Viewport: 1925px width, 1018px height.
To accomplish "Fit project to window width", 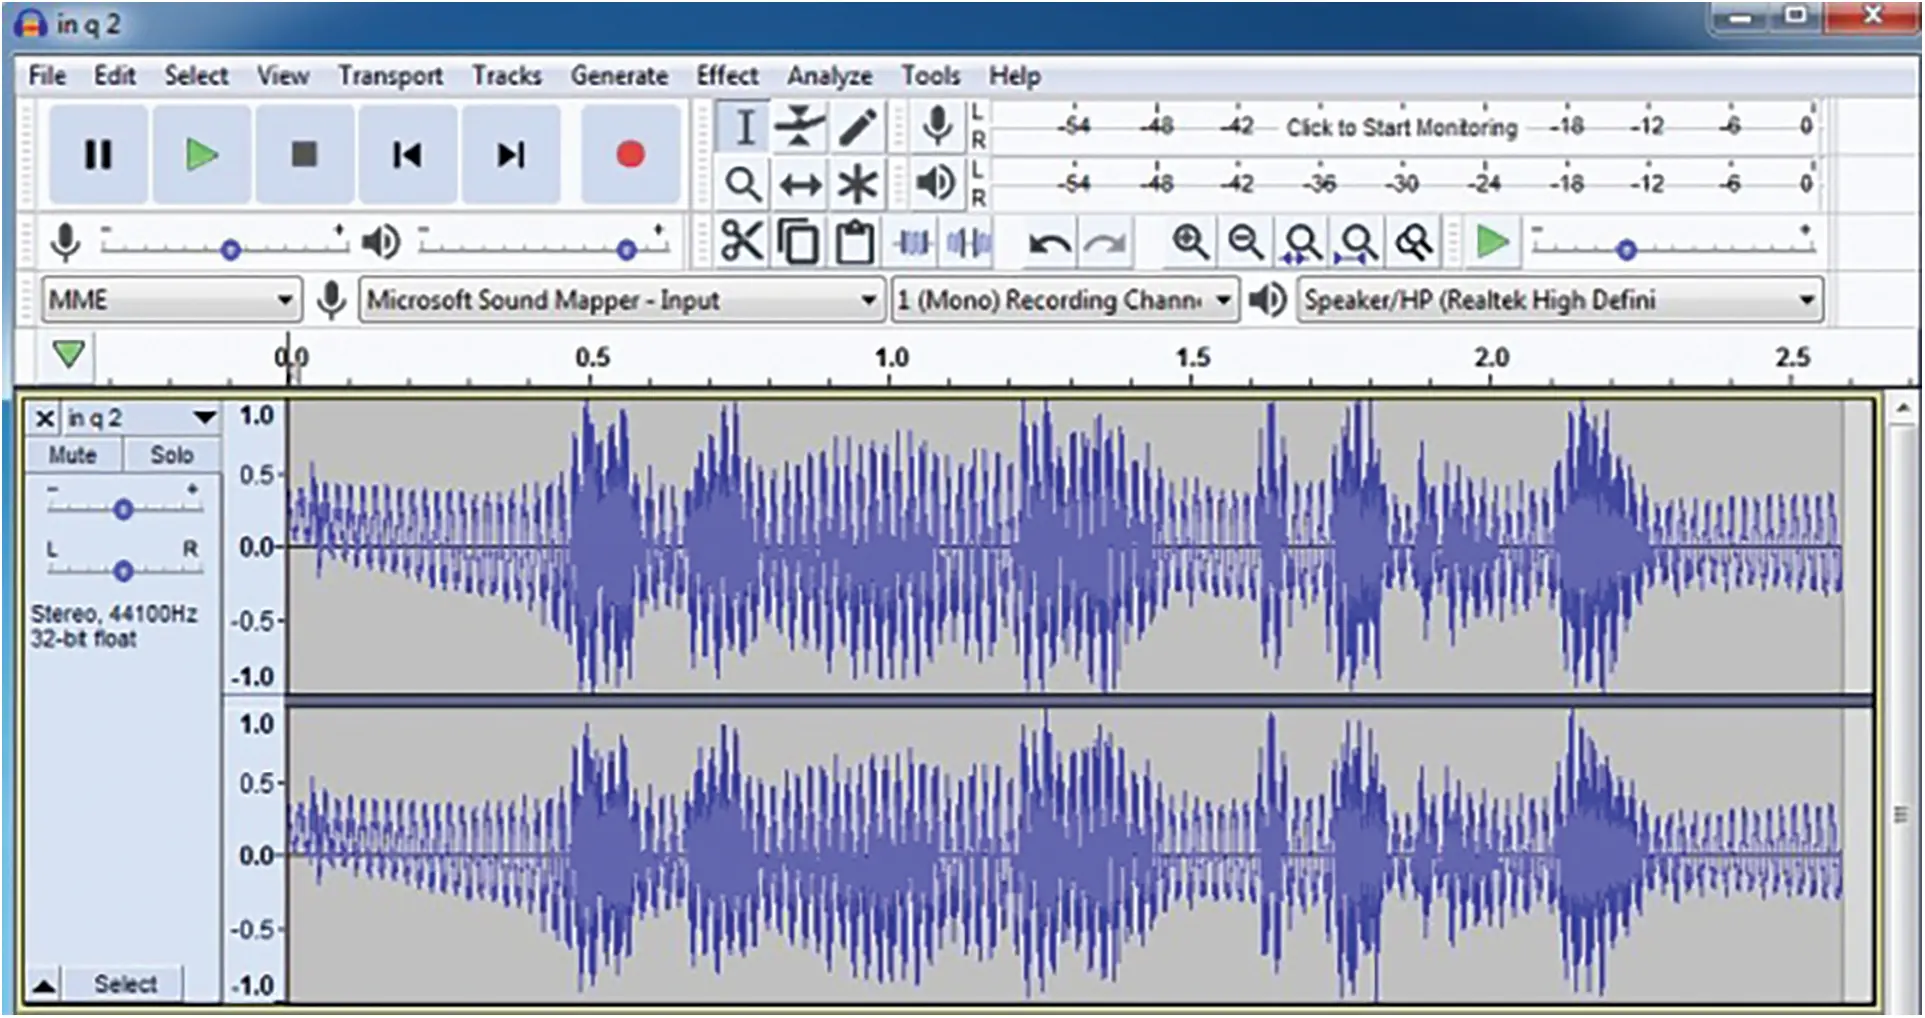I will point(1358,242).
